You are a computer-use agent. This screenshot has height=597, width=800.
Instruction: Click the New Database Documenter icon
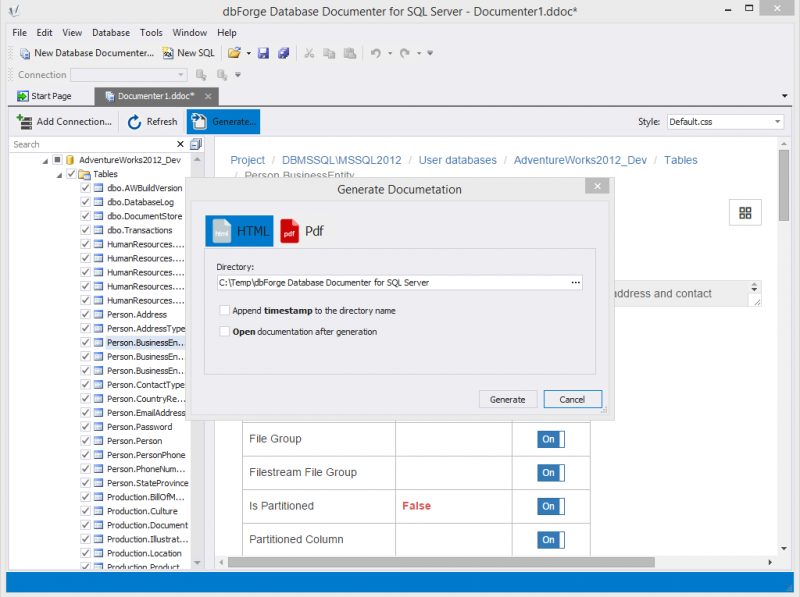24,53
